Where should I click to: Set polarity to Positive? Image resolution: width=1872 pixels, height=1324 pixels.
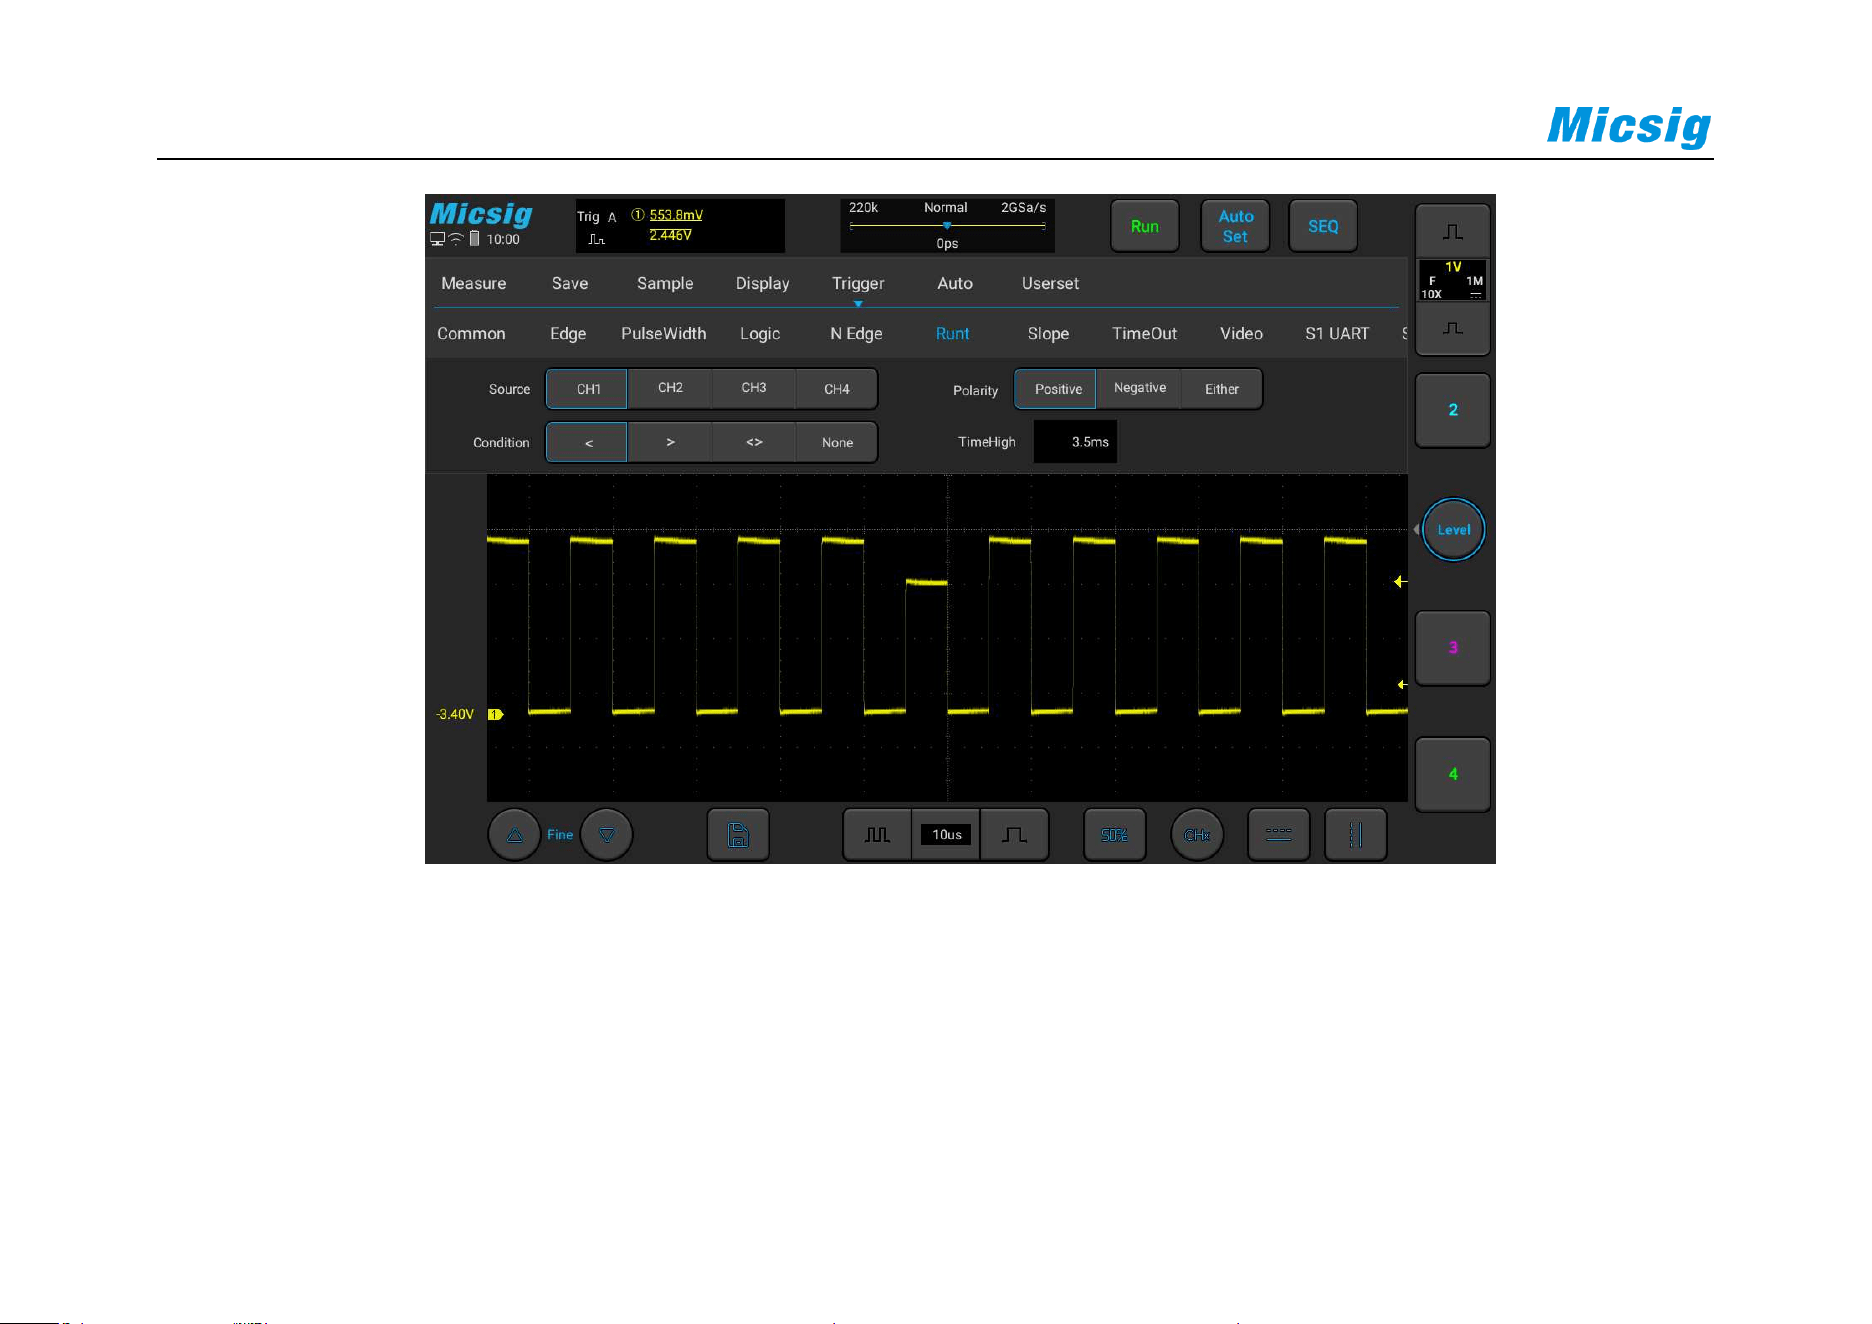[1057, 389]
